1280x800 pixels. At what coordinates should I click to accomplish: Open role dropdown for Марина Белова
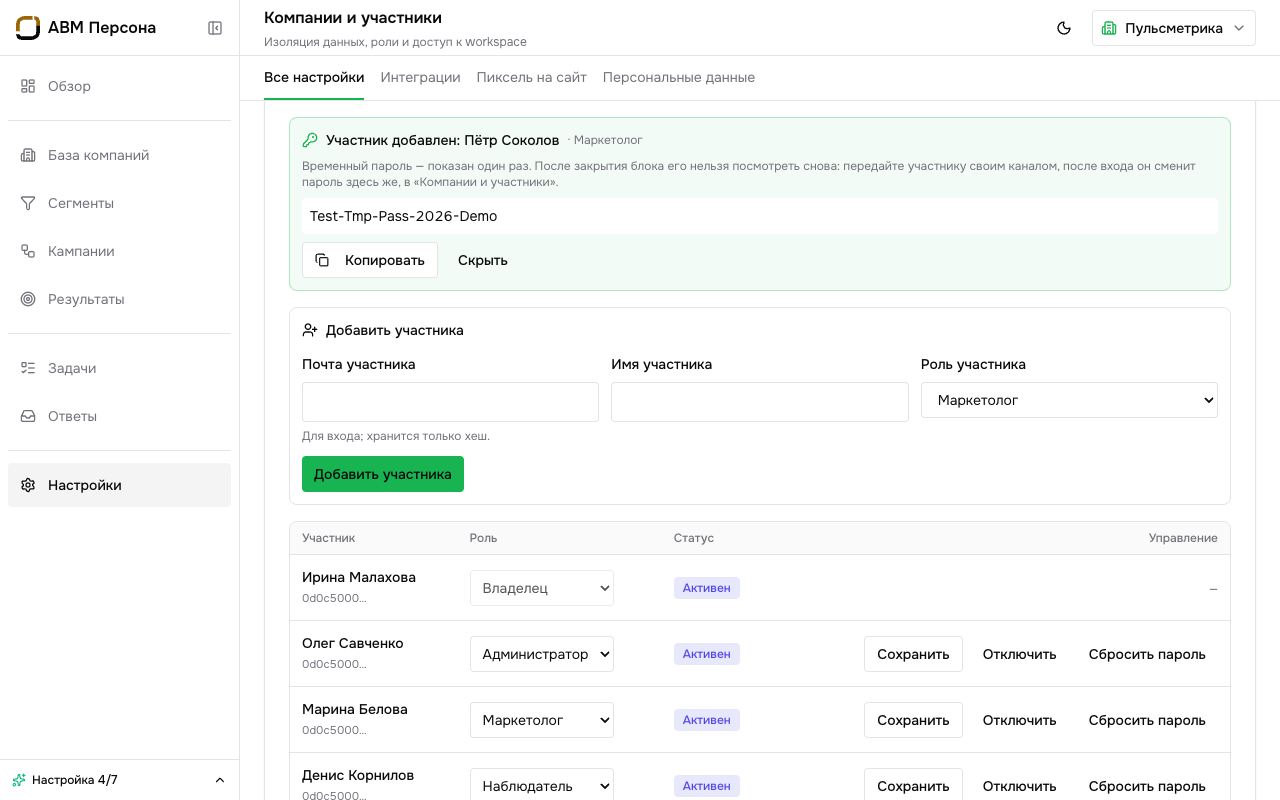tap(542, 720)
